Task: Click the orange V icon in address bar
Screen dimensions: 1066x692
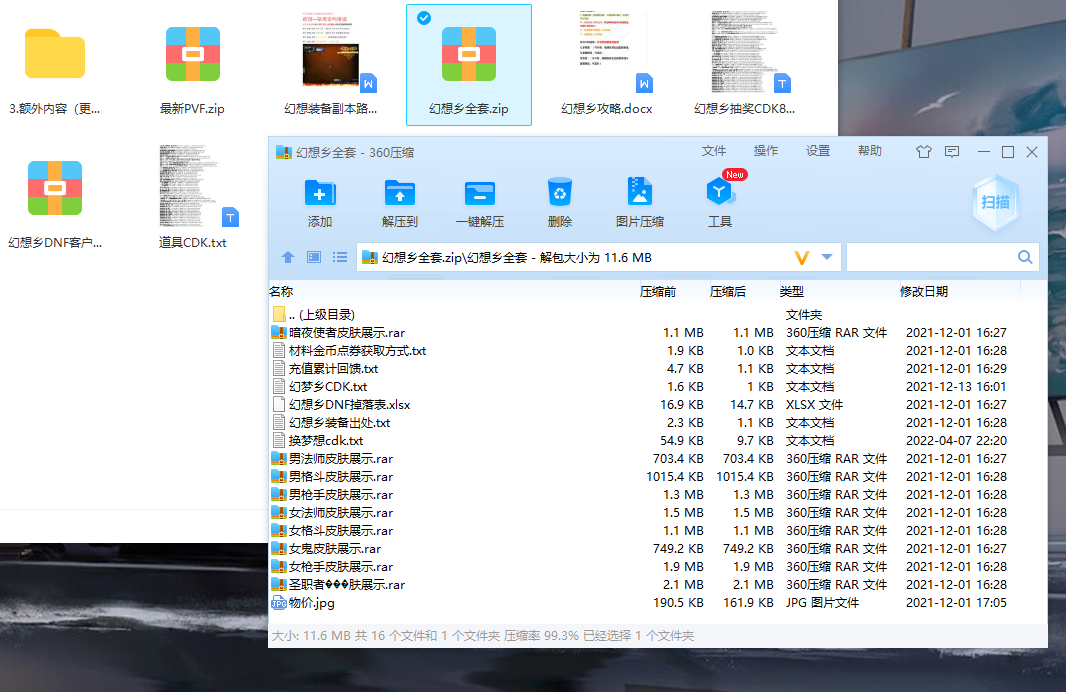Action: [802, 258]
